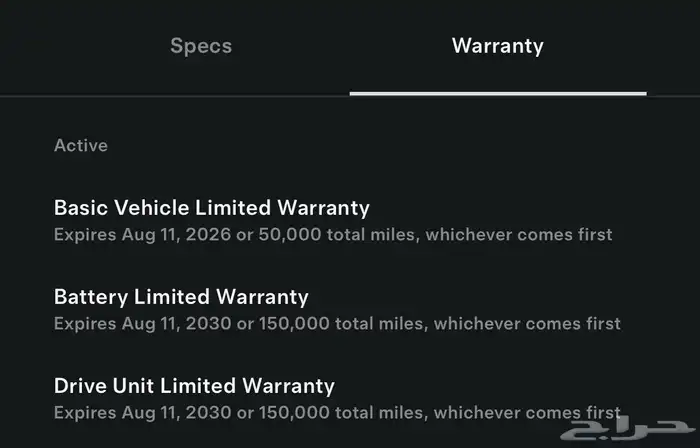Click 'whichever comes first' in Basic Vehicle line

pyautogui.click(x=518, y=235)
